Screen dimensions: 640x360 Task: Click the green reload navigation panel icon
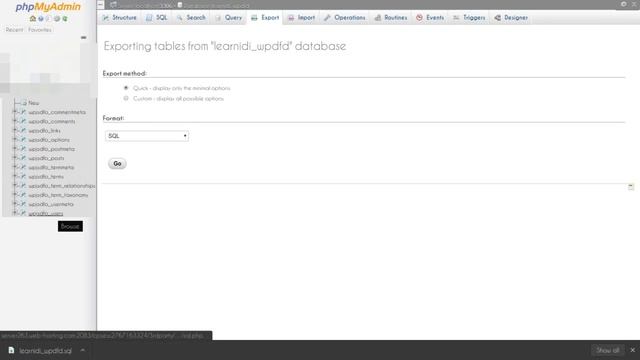tap(65, 18)
